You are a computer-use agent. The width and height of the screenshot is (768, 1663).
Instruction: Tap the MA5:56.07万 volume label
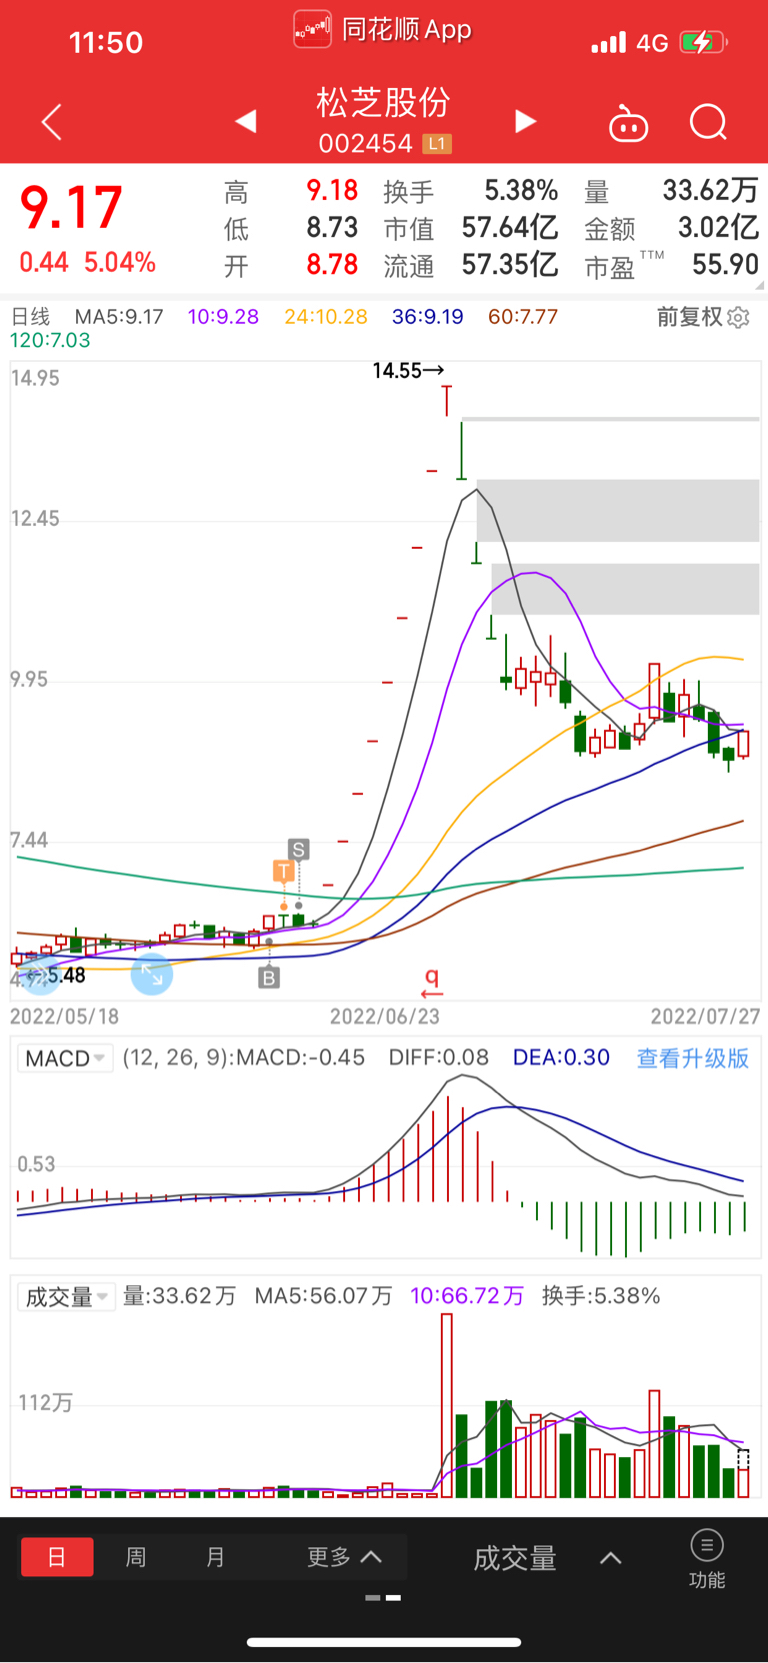[x=323, y=1296]
